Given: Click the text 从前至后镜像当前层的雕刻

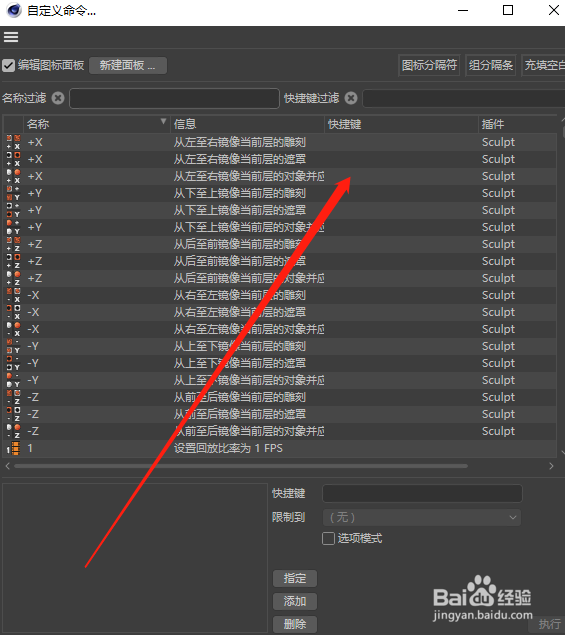Looking at the screenshot, I should (240, 397).
